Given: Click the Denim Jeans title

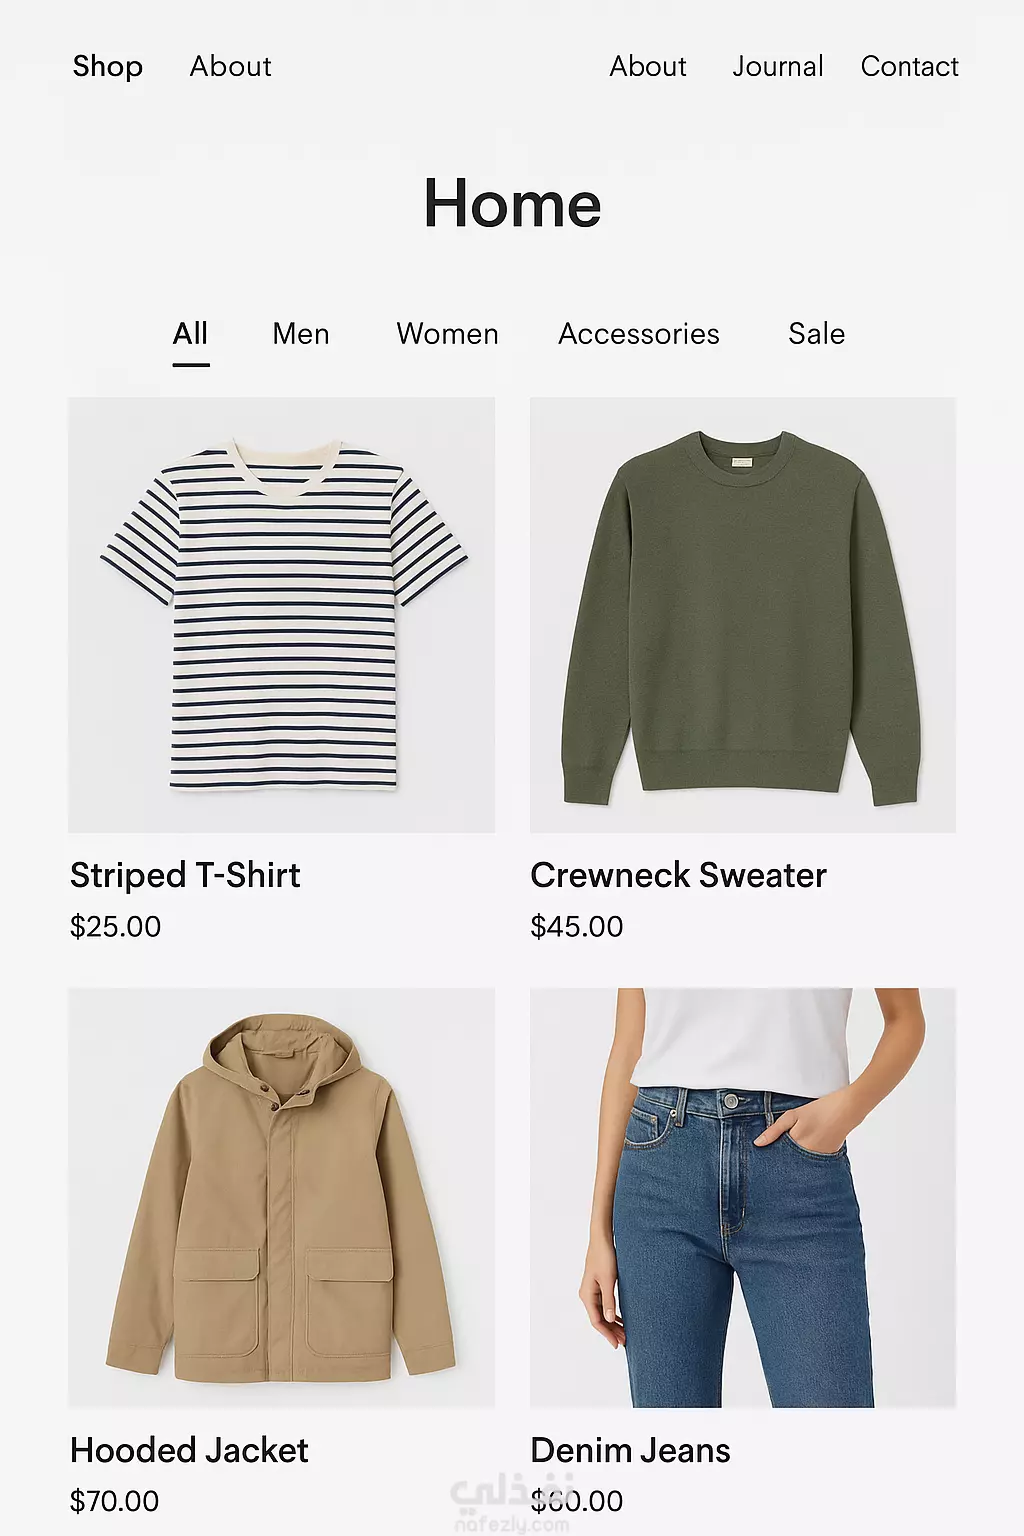Looking at the screenshot, I should pyautogui.click(x=630, y=1450).
